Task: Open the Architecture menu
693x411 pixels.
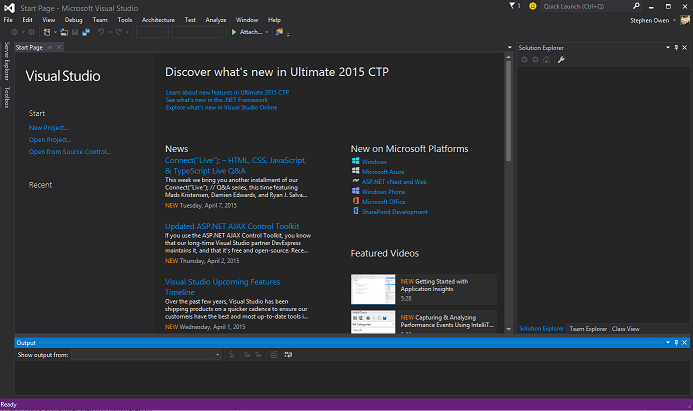Action: 158,20
